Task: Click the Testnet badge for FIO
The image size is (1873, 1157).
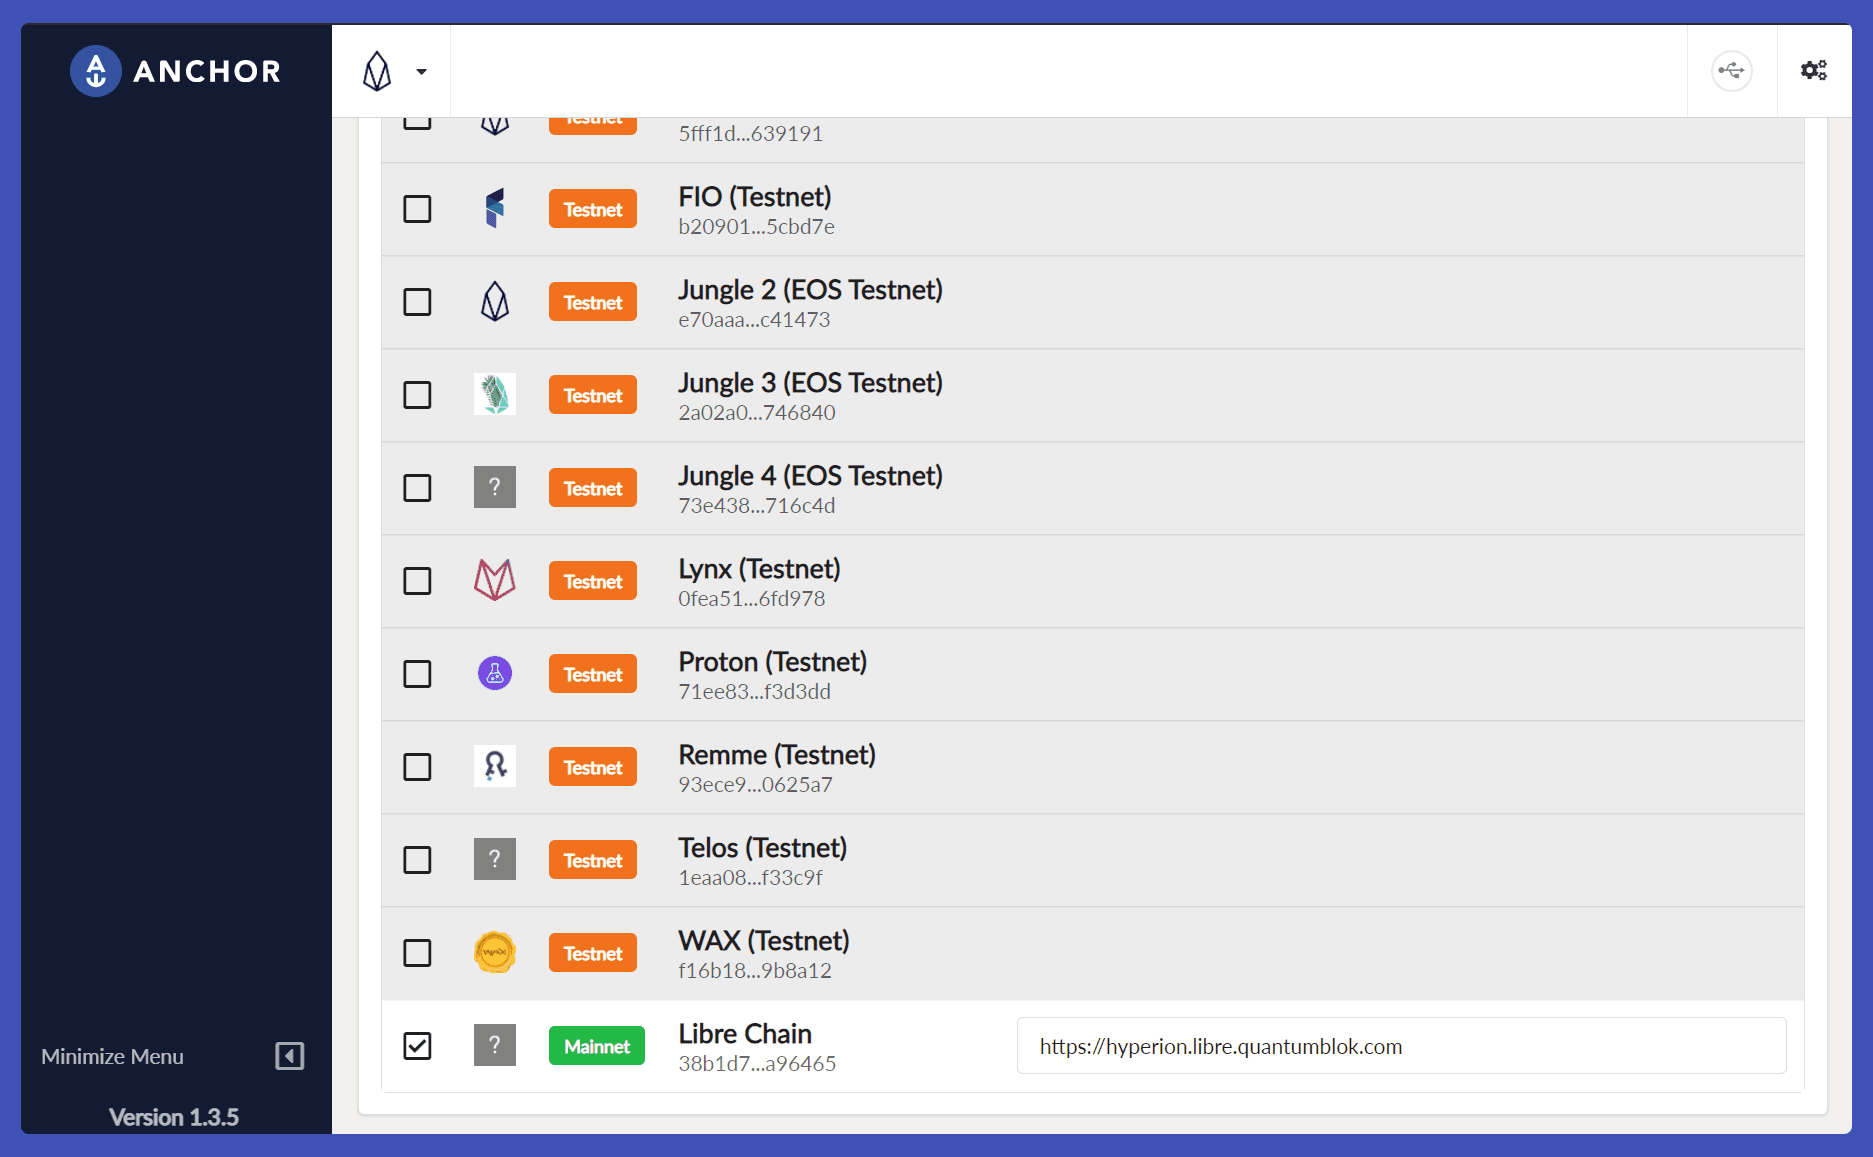Action: point(593,209)
